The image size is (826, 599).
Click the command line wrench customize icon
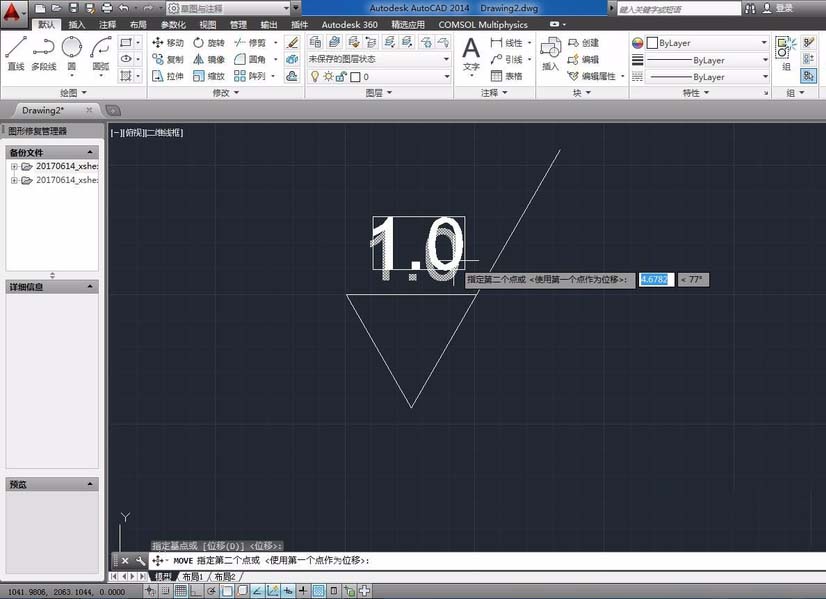pyautogui.click(x=140, y=561)
